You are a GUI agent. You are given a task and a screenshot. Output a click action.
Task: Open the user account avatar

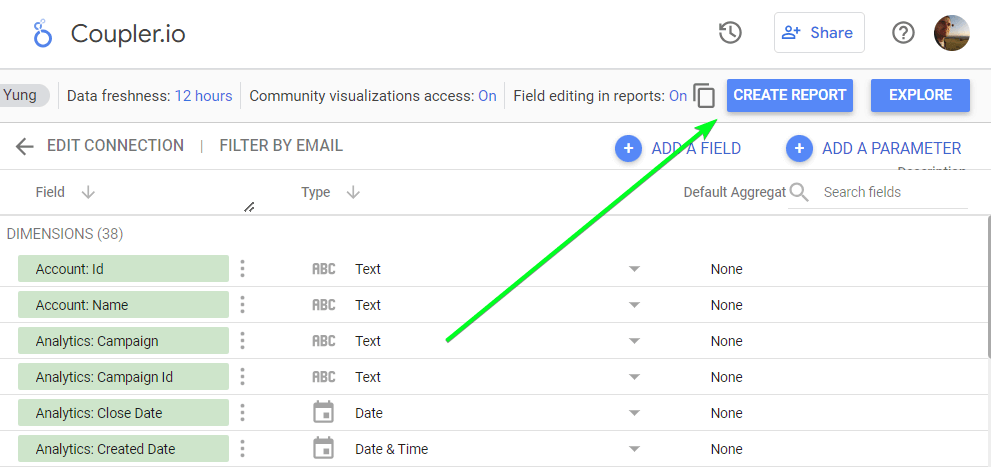(951, 33)
